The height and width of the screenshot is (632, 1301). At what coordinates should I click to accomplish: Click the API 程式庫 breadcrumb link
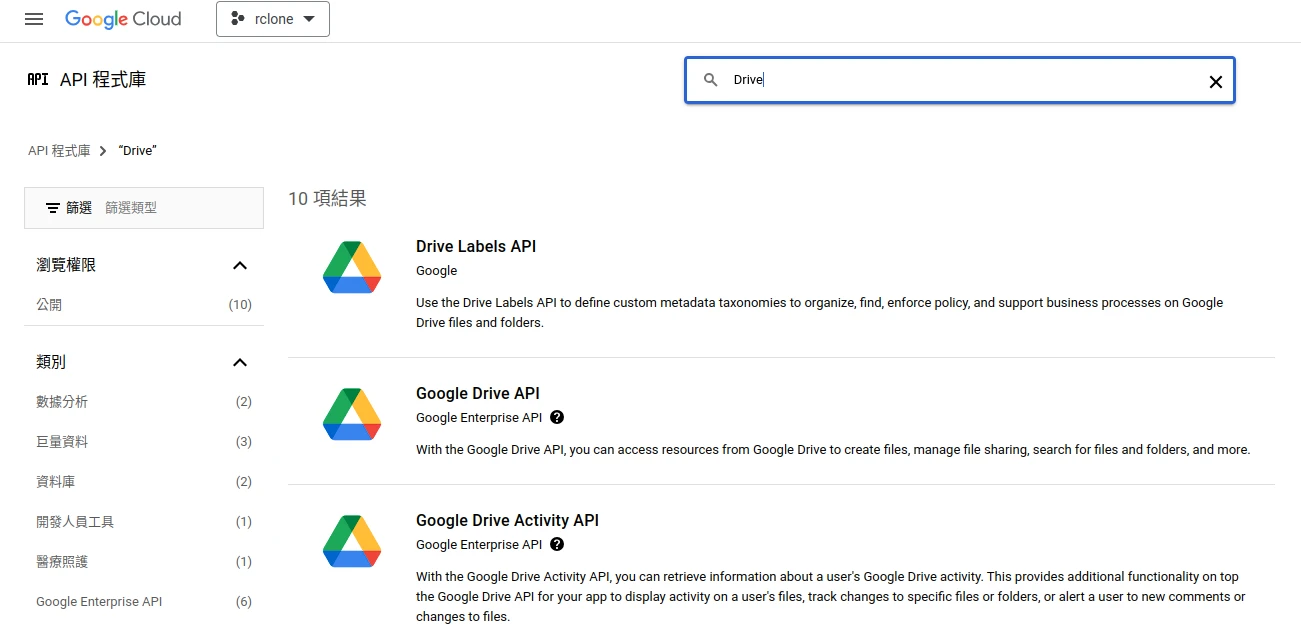[59, 151]
